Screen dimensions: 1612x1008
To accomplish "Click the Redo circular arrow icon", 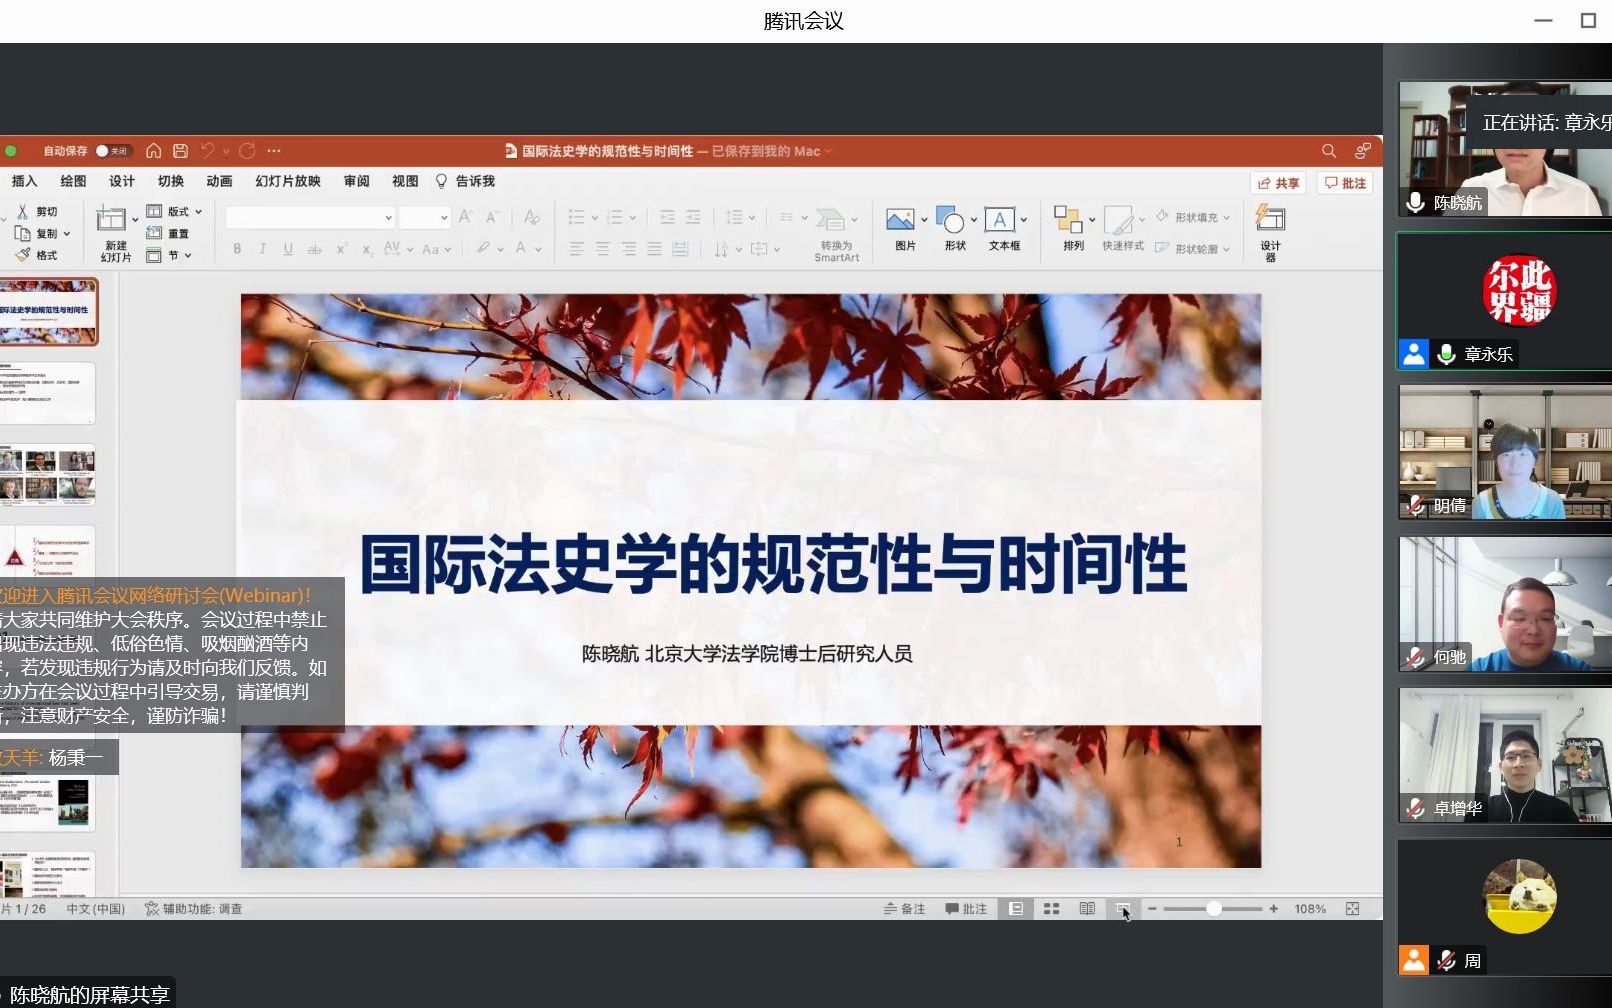I will pyautogui.click(x=247, y=151).
